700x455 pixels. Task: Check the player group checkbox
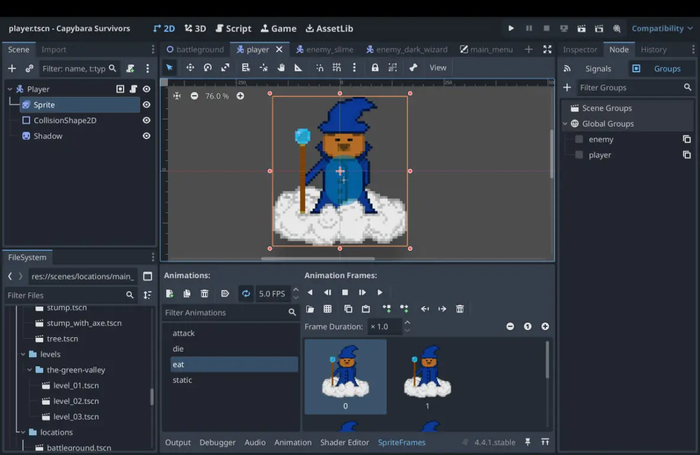579,155
